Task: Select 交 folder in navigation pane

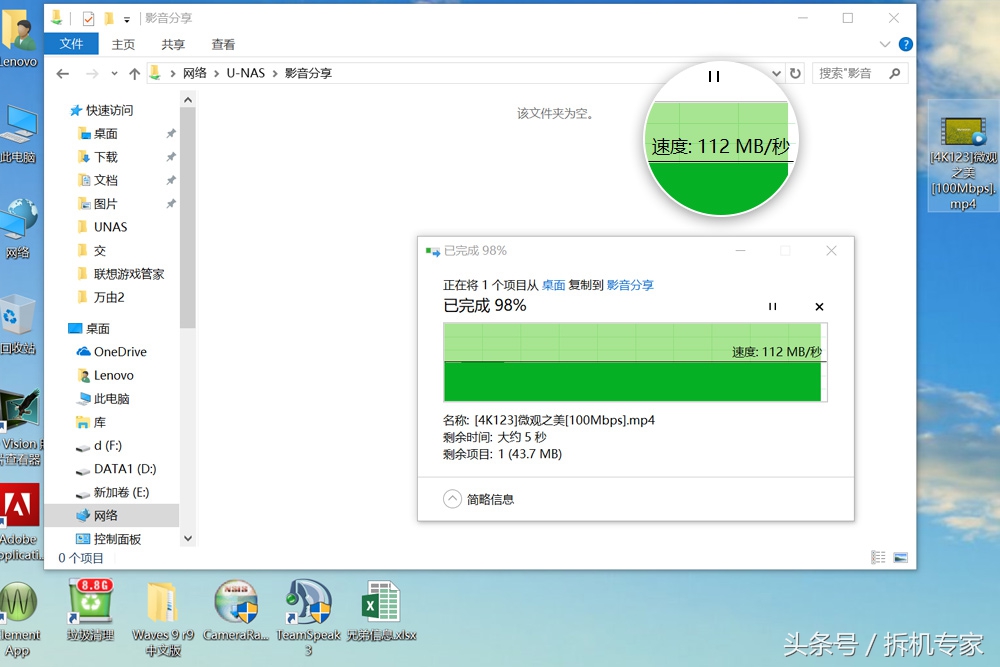Action: coord(92,251)
